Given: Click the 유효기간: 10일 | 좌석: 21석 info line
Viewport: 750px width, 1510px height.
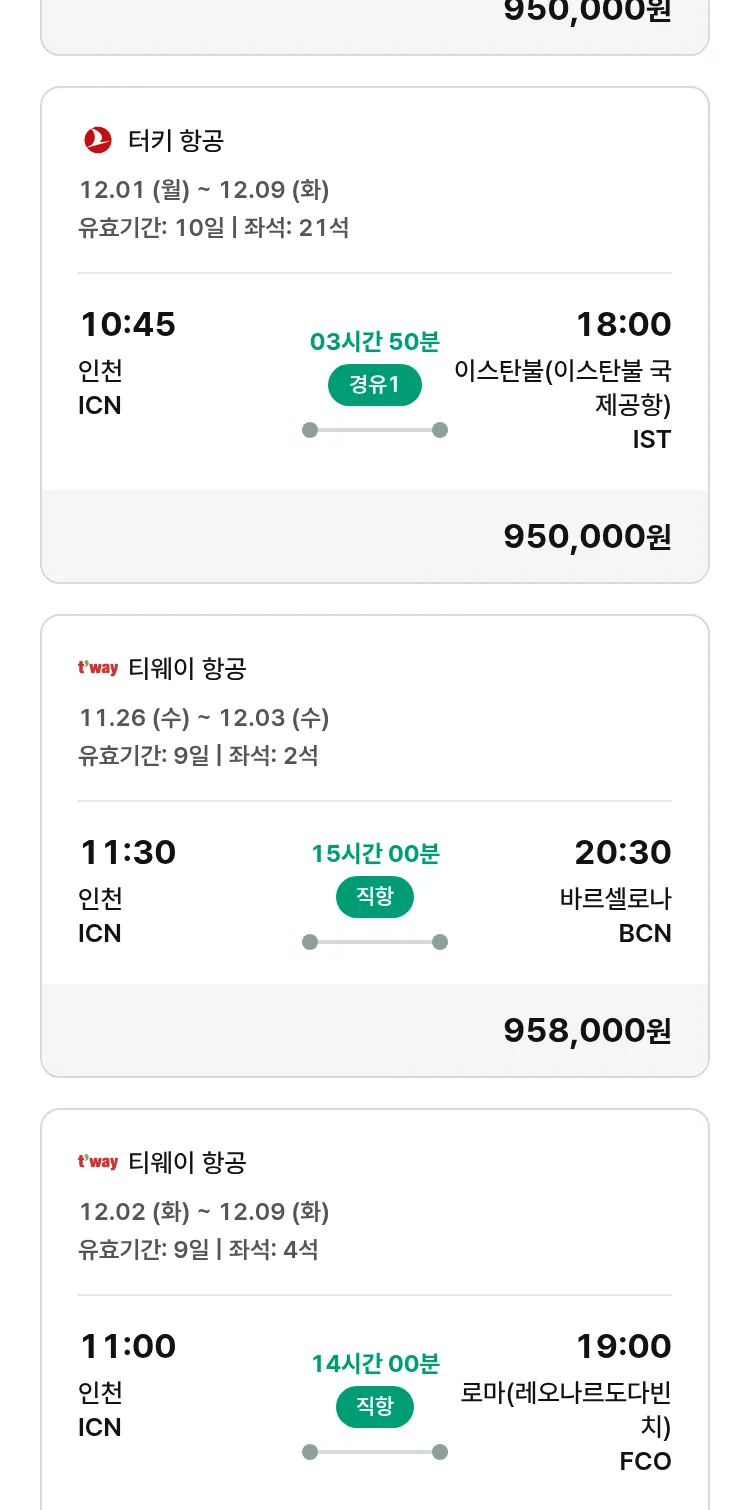Looking at the screenshot, I should coord(214,227).
